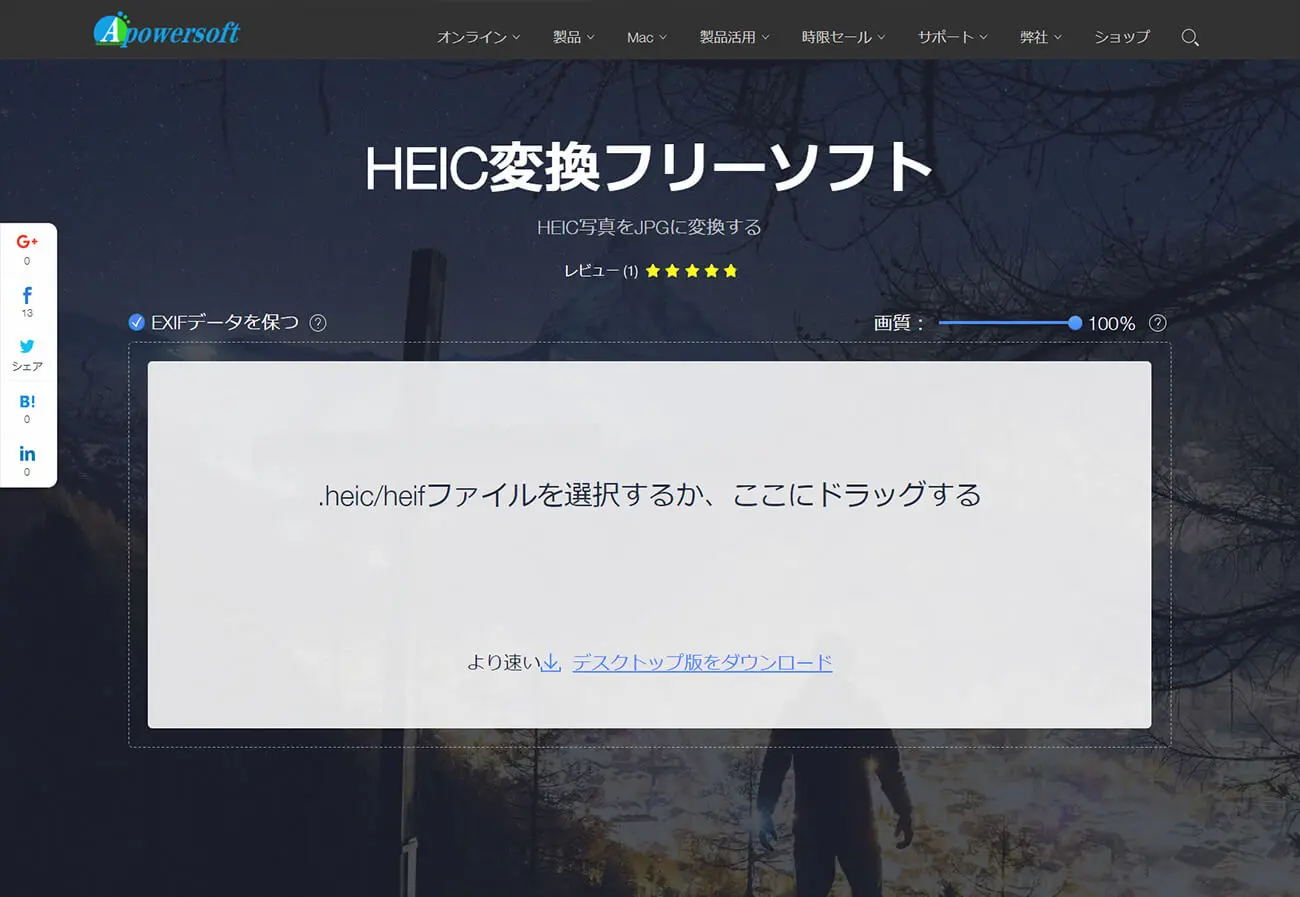Click the Apowersoft logo
This screenshot has height=897, width=1300.
point(167,30)
